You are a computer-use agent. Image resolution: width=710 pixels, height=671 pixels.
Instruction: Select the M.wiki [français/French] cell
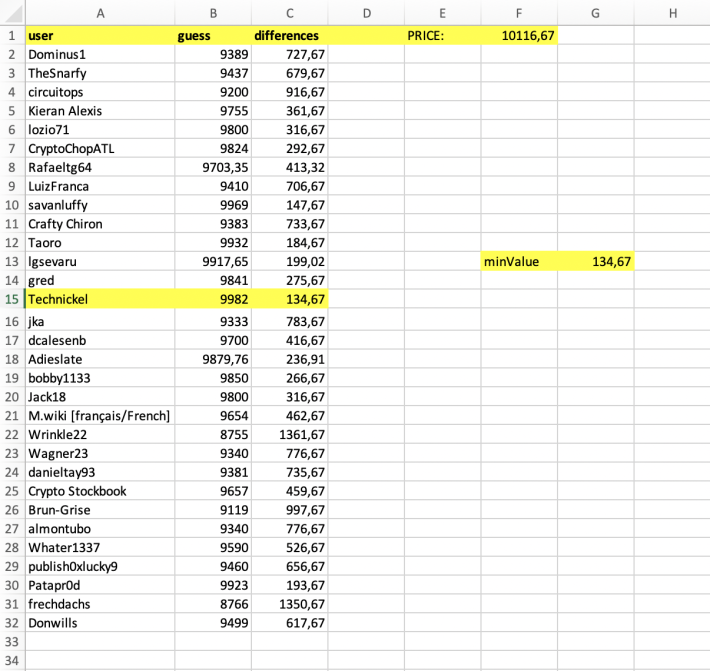(100, 415)
